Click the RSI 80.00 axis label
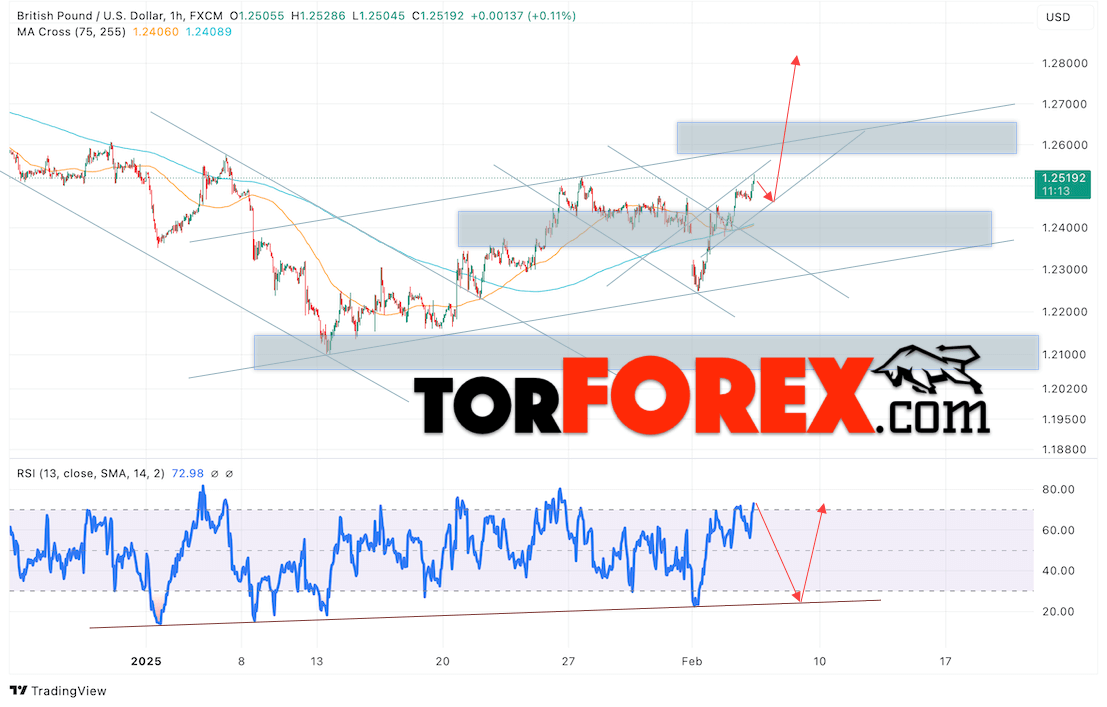The height and width of the screenshot is (707, 1107). click(1058, 489)
